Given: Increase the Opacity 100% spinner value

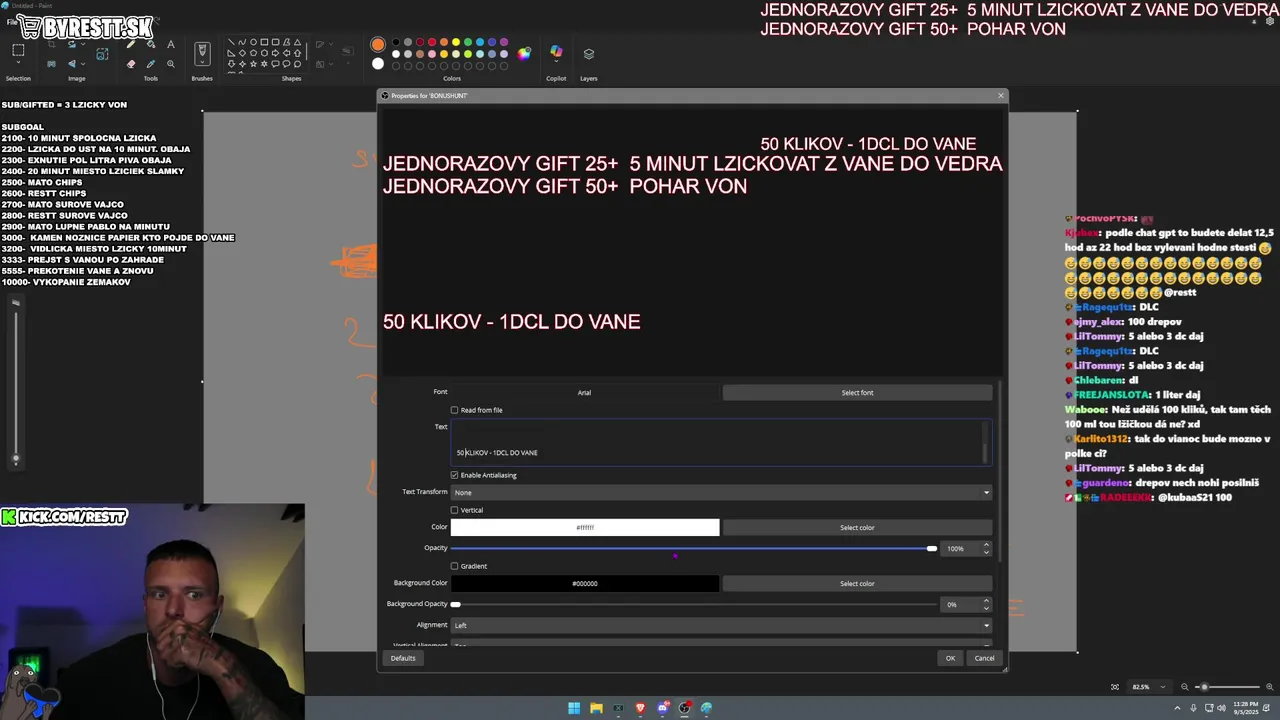Looking at the screenshot, I should point(986,545).
